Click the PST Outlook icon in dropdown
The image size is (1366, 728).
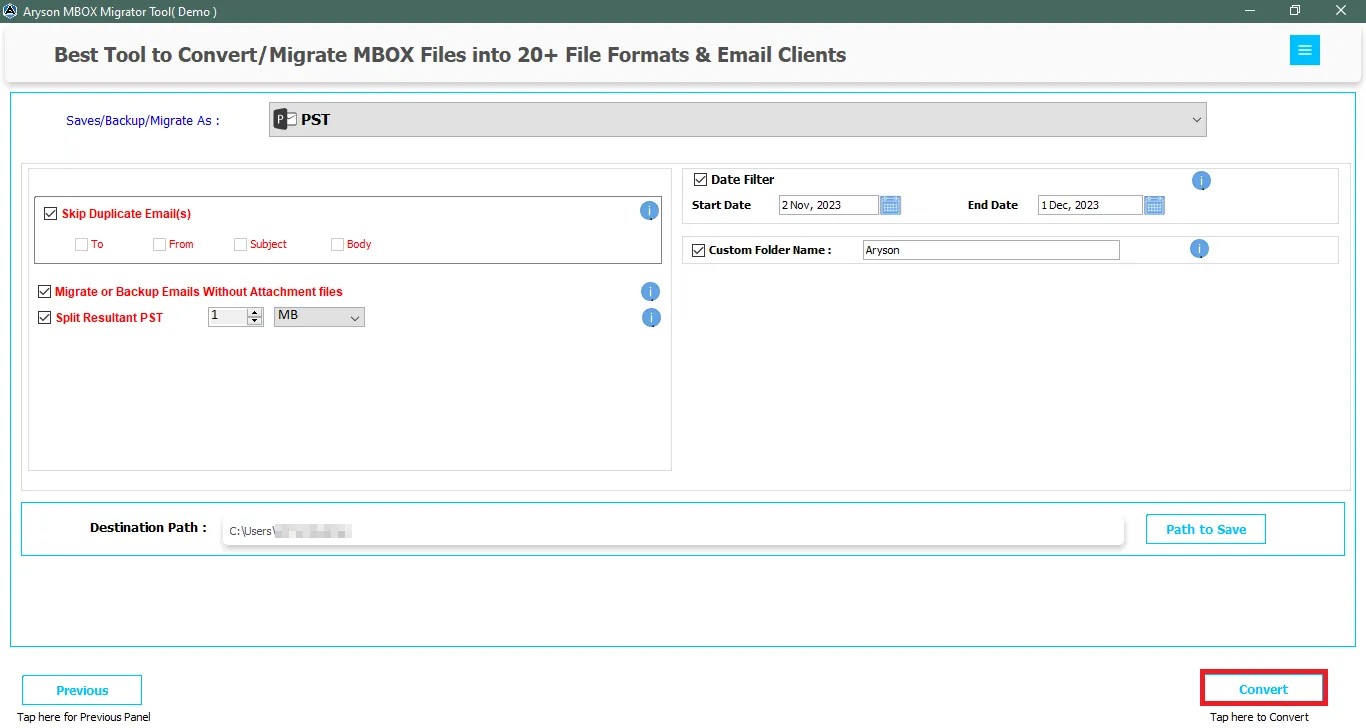(286, 119)
